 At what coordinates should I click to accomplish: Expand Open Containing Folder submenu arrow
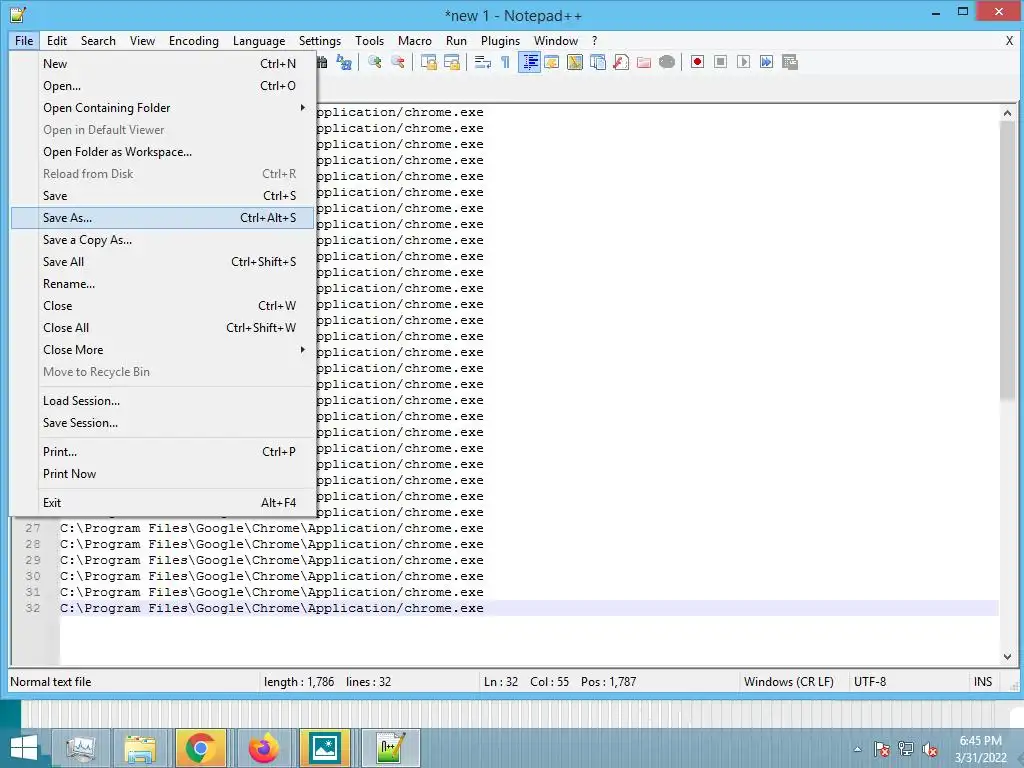pyautogui.click(x=302, y=108)
